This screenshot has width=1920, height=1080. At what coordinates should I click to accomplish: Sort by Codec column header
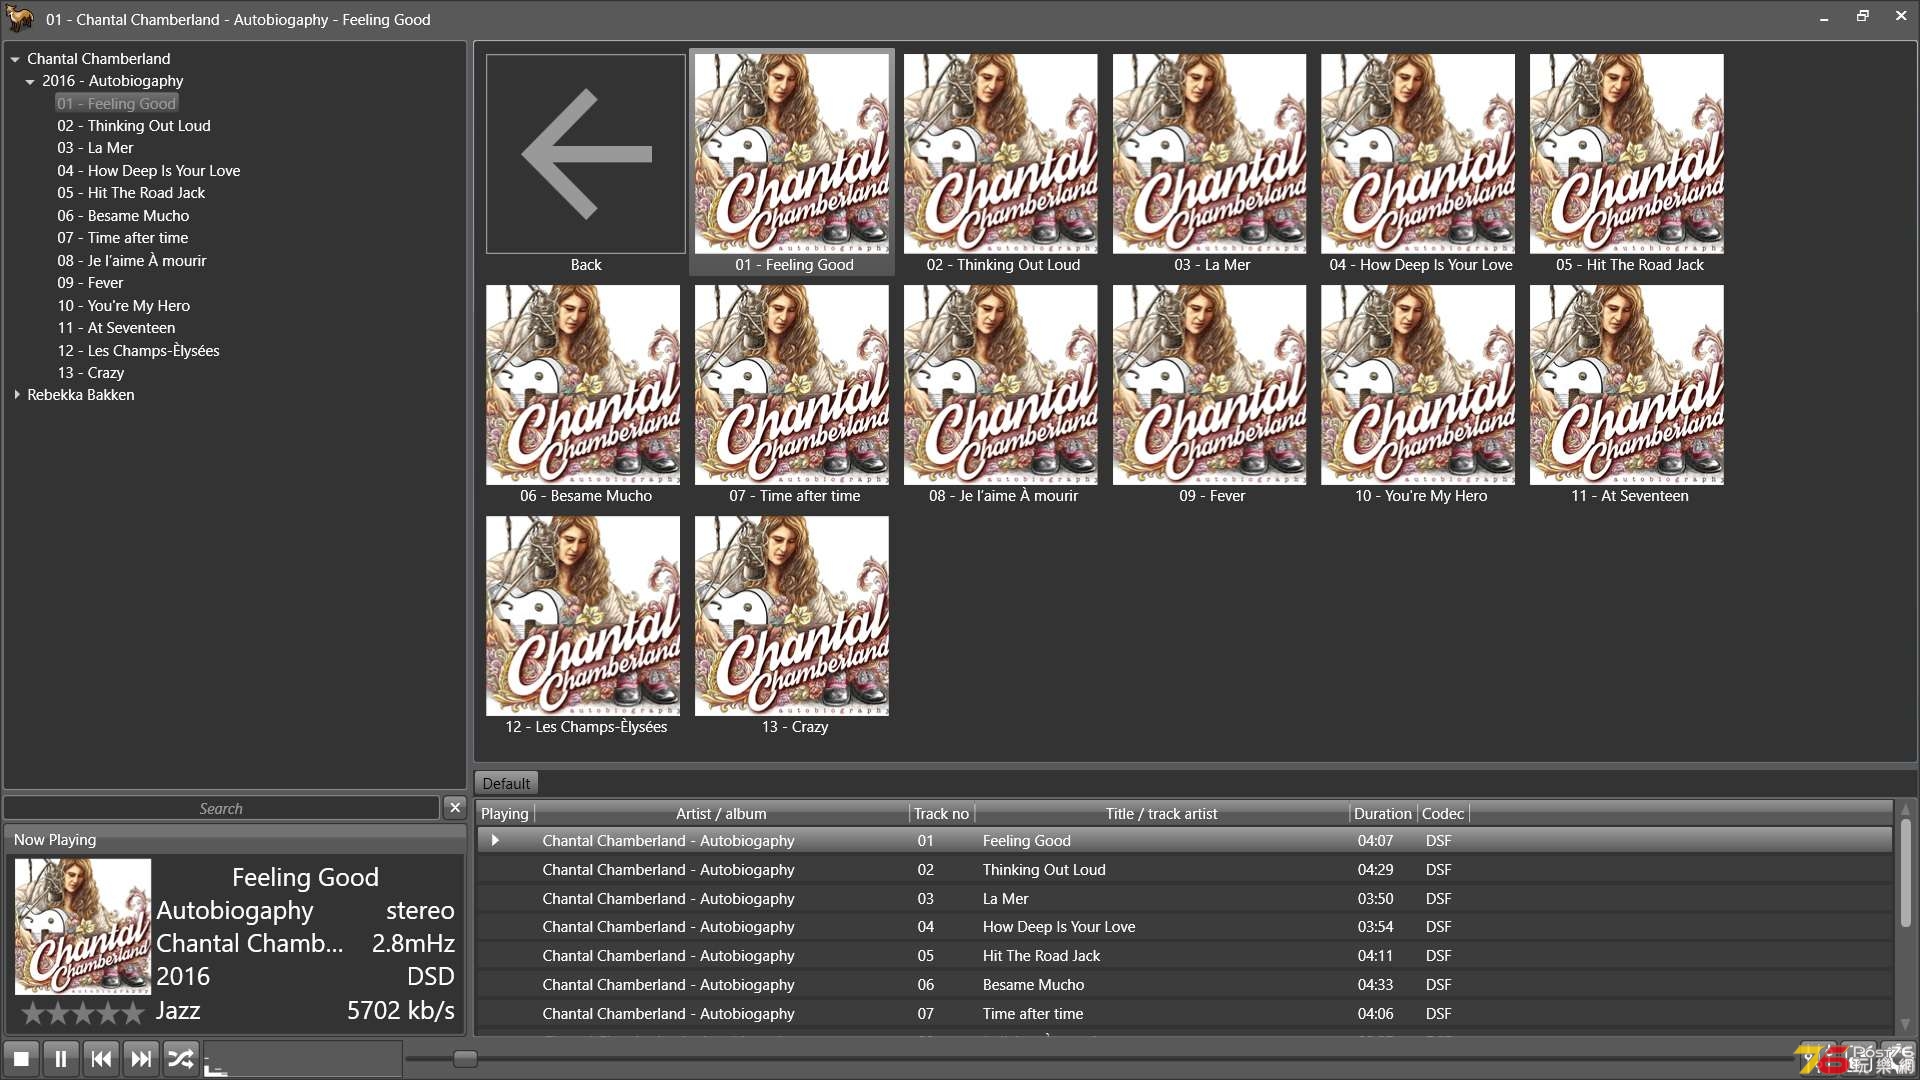(x=1443, y=814)
